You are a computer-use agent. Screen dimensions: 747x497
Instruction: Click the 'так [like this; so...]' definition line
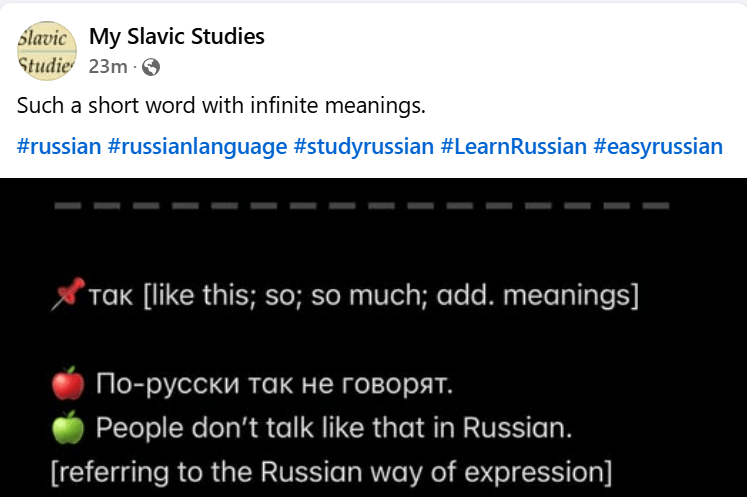point(364,297)
